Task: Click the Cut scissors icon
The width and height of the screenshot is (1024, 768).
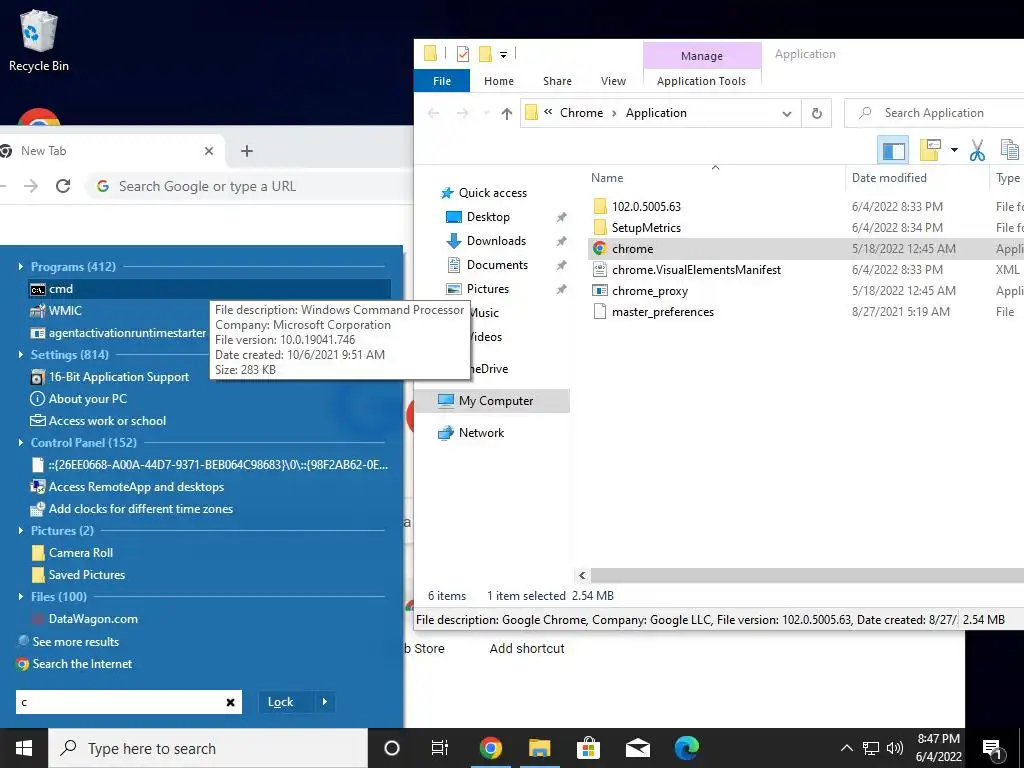Action: [977, 151]
